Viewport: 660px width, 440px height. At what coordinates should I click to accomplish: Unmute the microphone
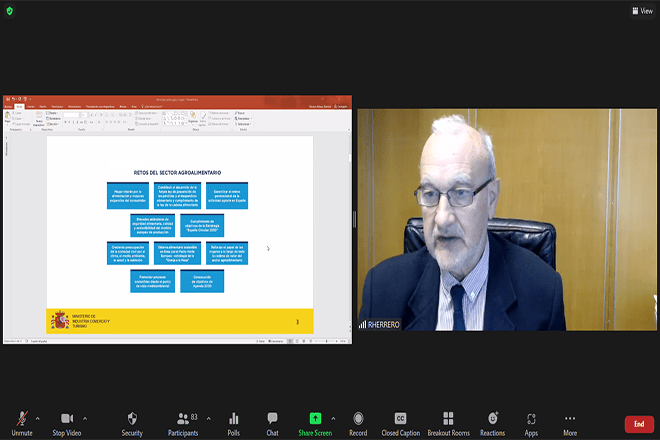[22, 424]
